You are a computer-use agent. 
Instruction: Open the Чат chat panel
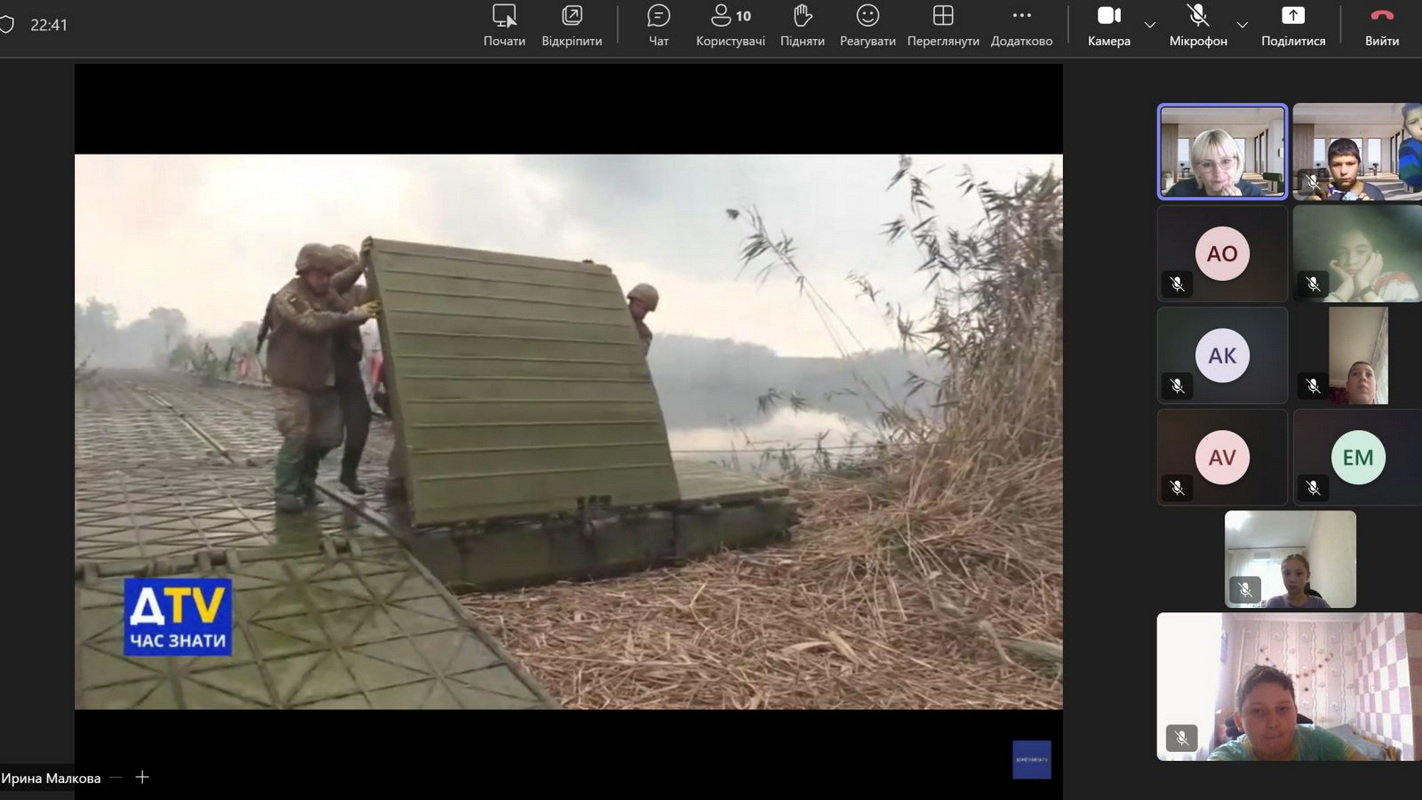(658, 26)
